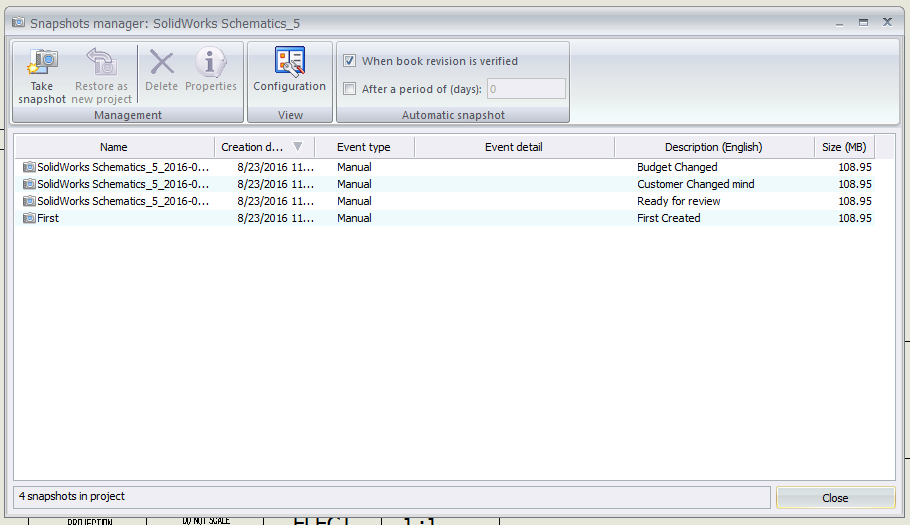Screen dimensions: 910x525
Task: Sort by Description (English) column header
Action: click(714, 147)
